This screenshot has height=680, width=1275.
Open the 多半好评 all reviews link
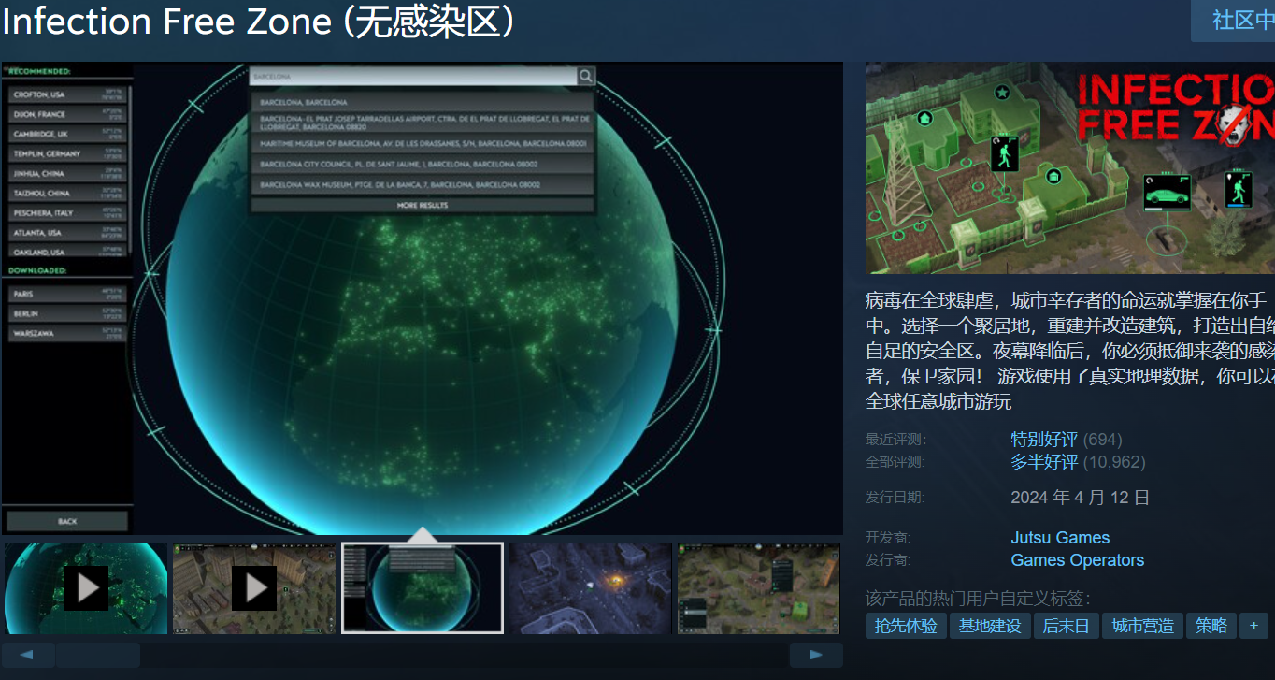(1044, 462)
